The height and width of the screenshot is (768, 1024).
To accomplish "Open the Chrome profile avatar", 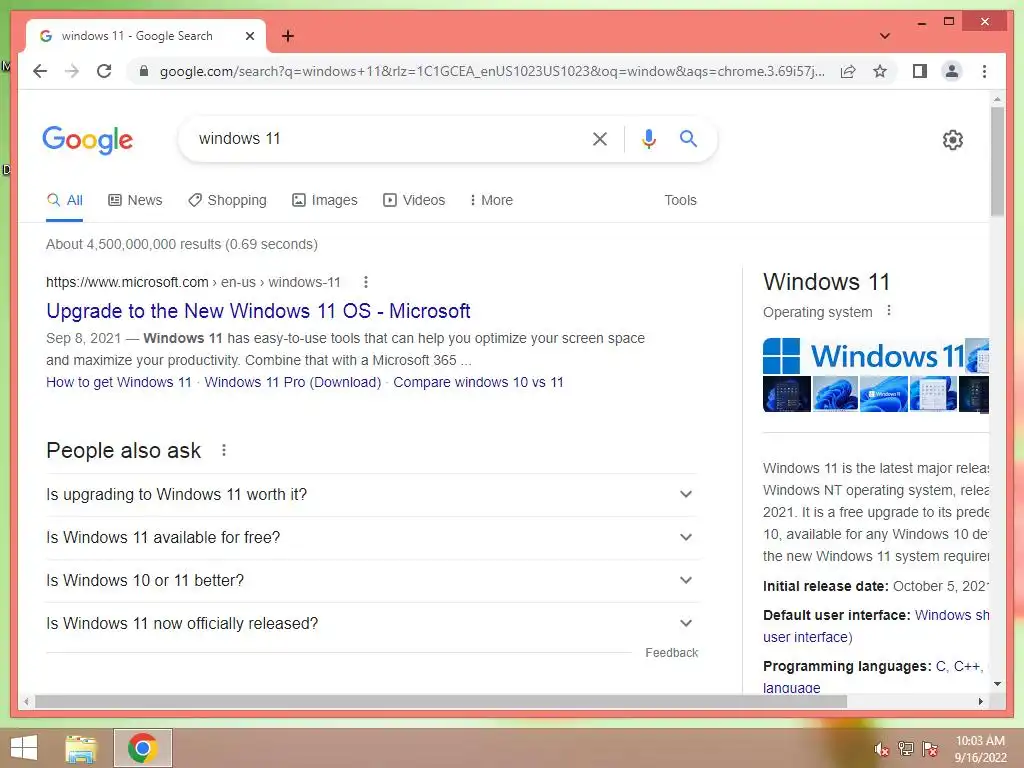I will pos(952,71).
